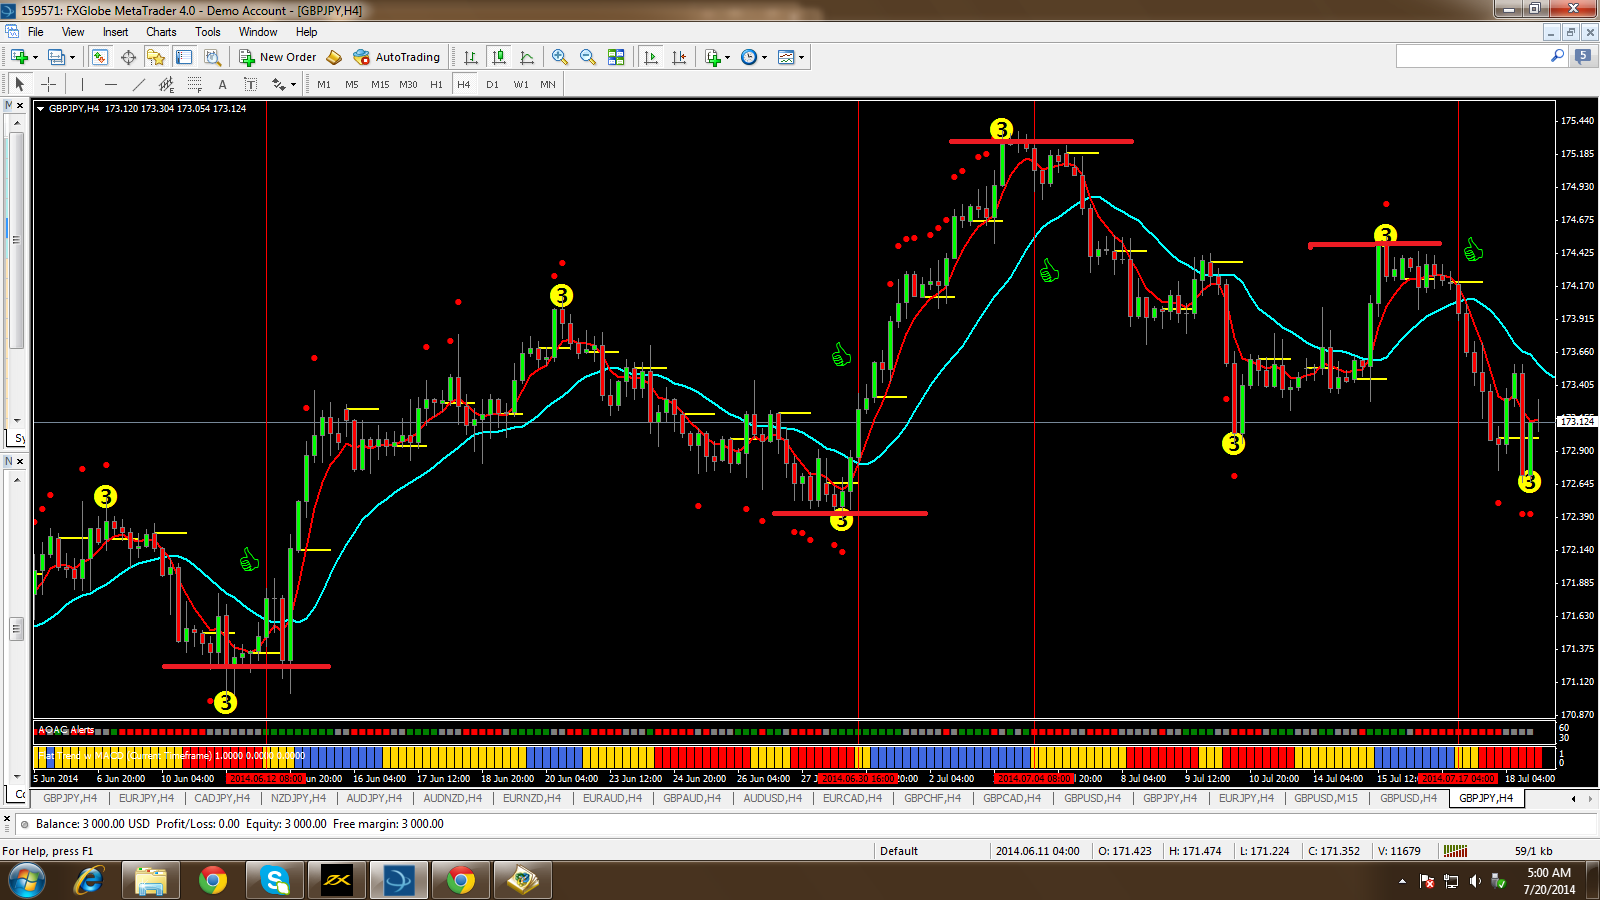Set timeframe to D1

[x=492, y=84]
